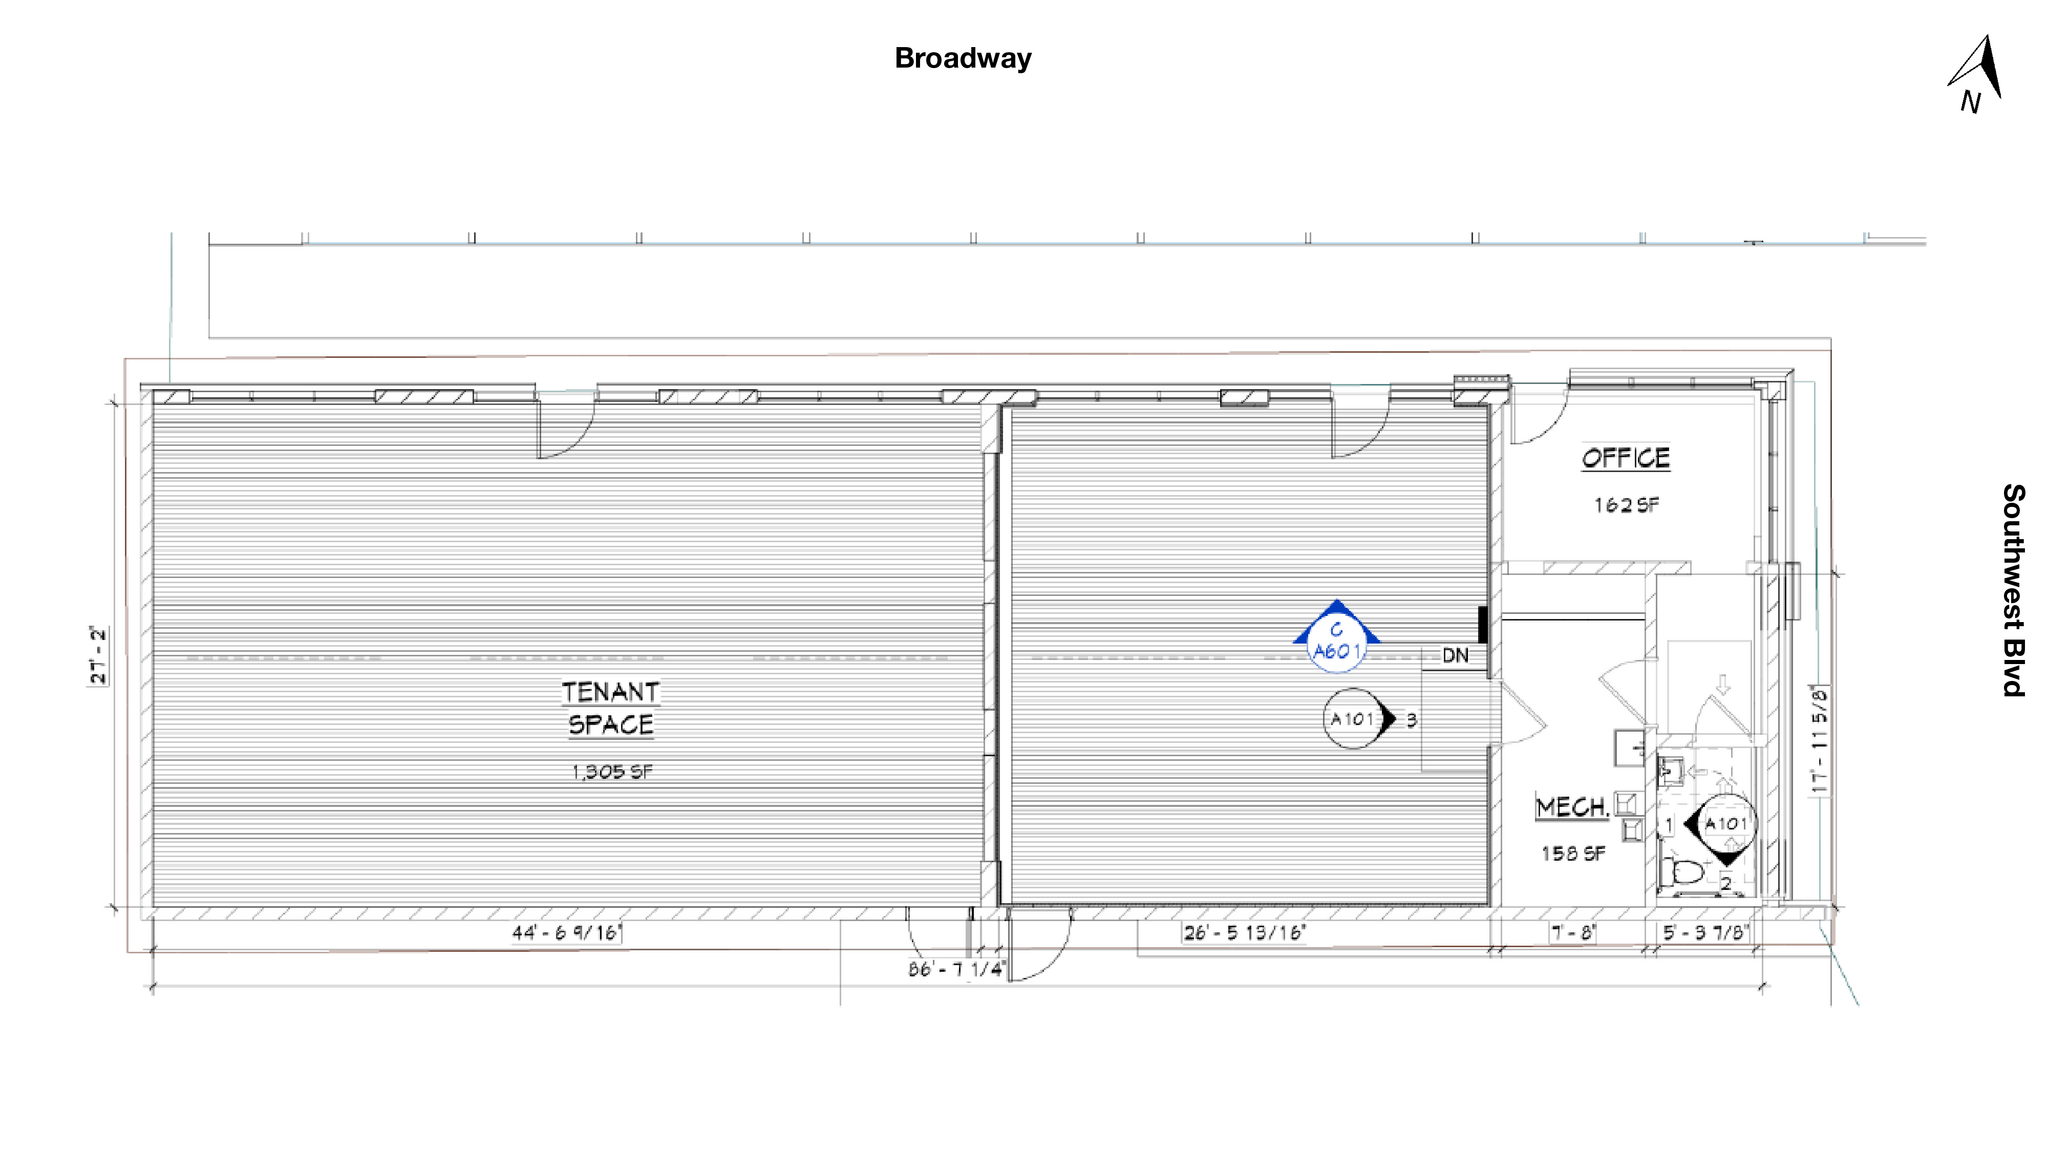The height and width of the screenshot is (1152, 2048).
Task: Select the blue C A601 section marker
Action: [x=1336, y=637]
